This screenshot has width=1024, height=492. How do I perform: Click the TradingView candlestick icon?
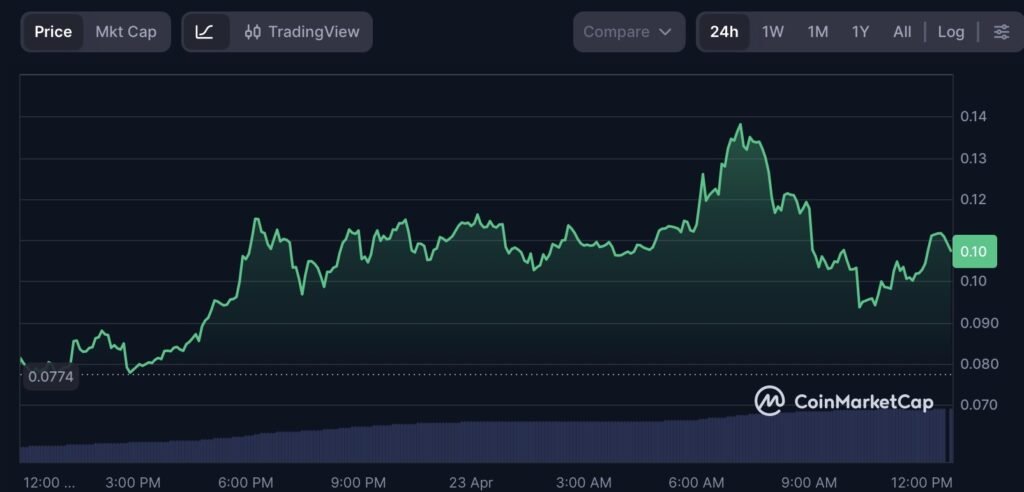click(253, 32)
